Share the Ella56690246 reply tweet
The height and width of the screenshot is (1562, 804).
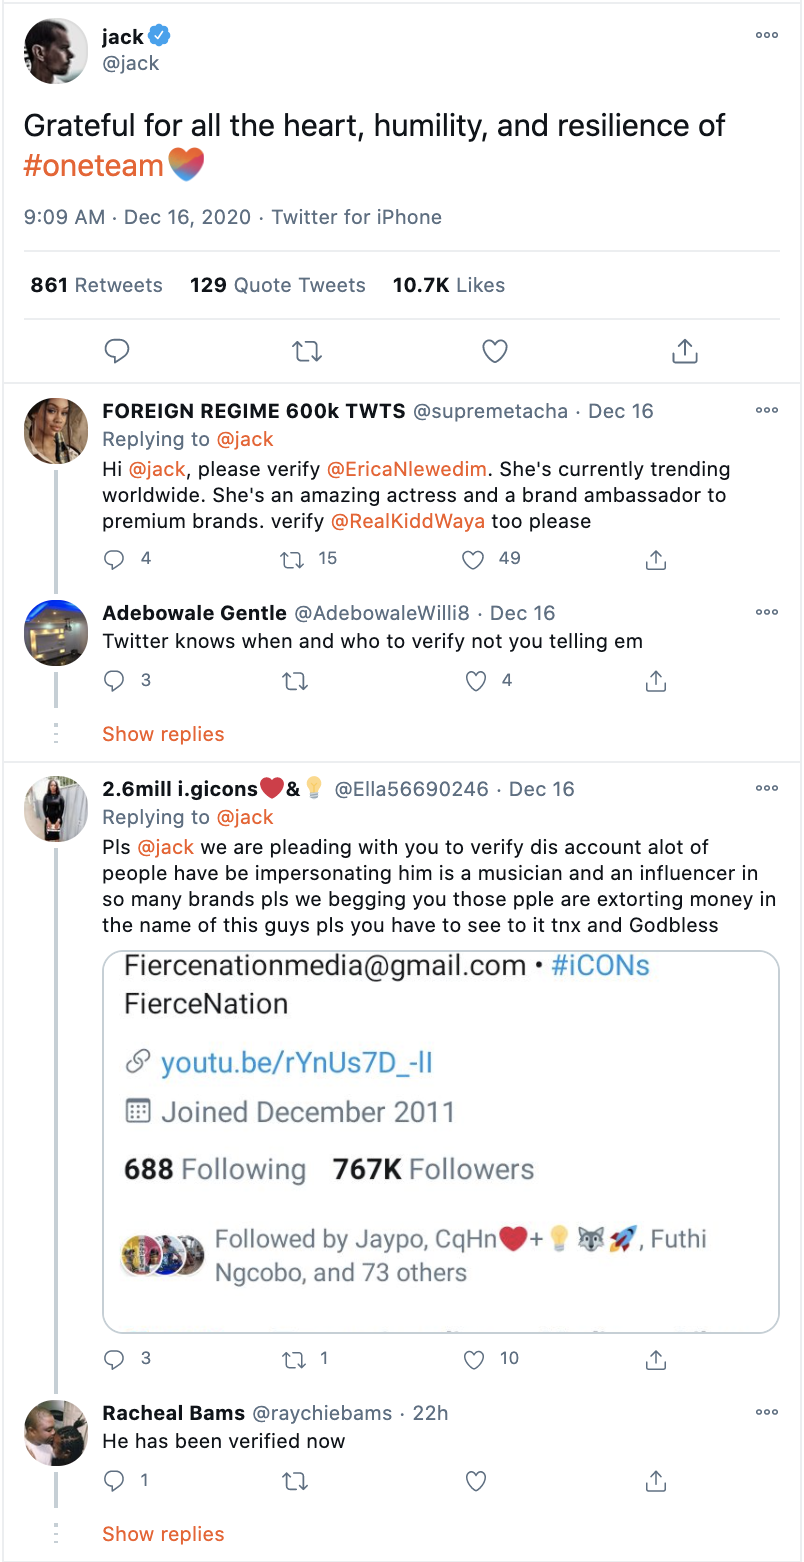pos(656,1359)
